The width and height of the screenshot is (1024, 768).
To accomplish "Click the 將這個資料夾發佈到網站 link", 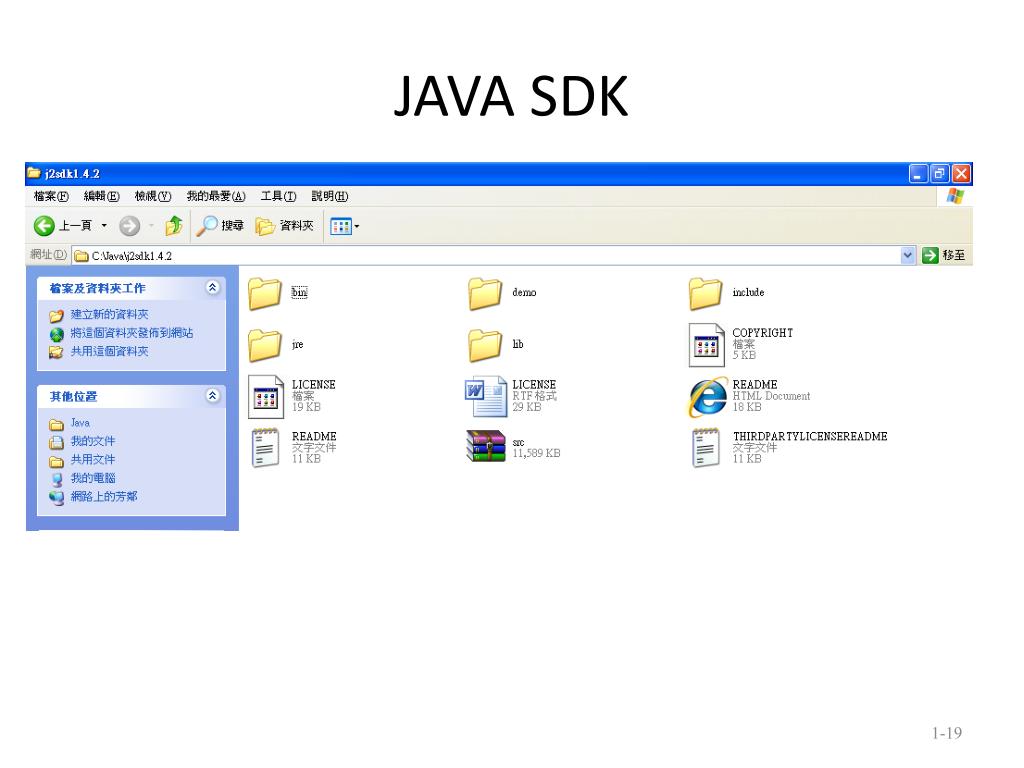I will click(x=132, y=333).
